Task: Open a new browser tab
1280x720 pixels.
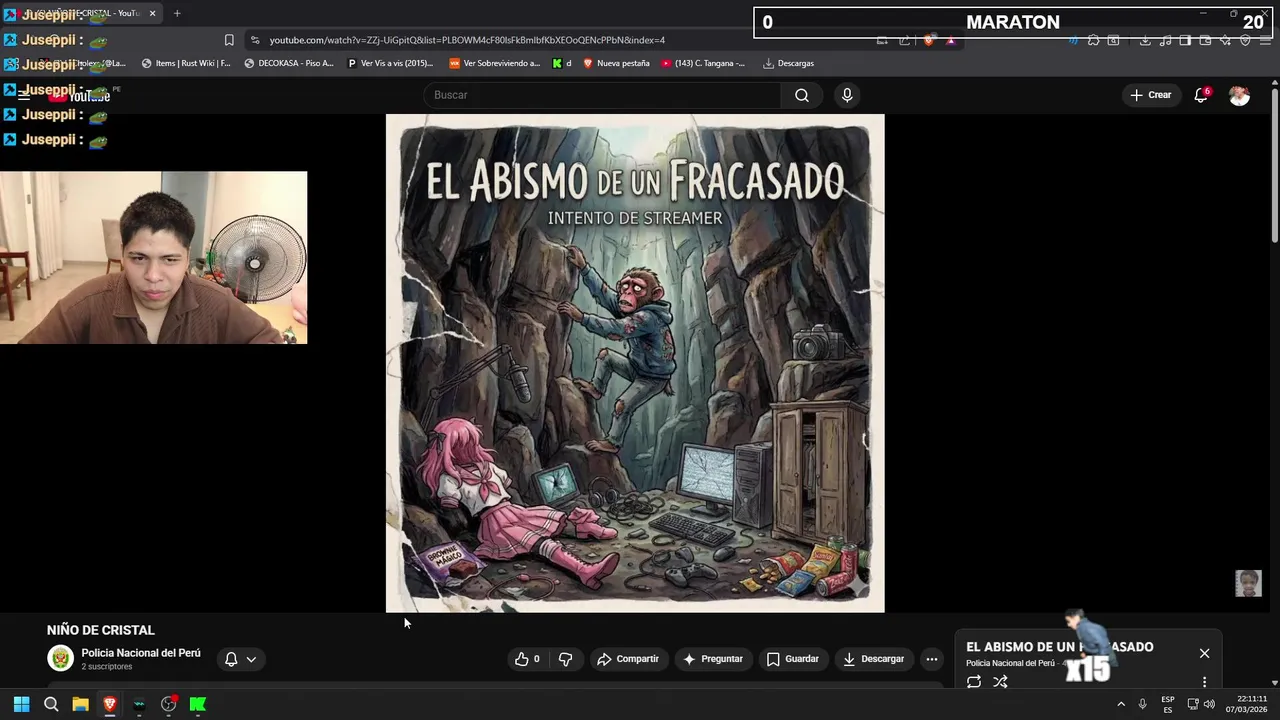Action: 177,13
